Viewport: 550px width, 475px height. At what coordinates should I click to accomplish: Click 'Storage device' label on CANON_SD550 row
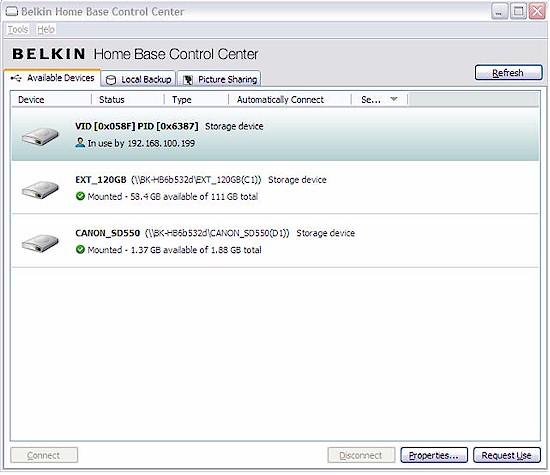click(326, 233)
